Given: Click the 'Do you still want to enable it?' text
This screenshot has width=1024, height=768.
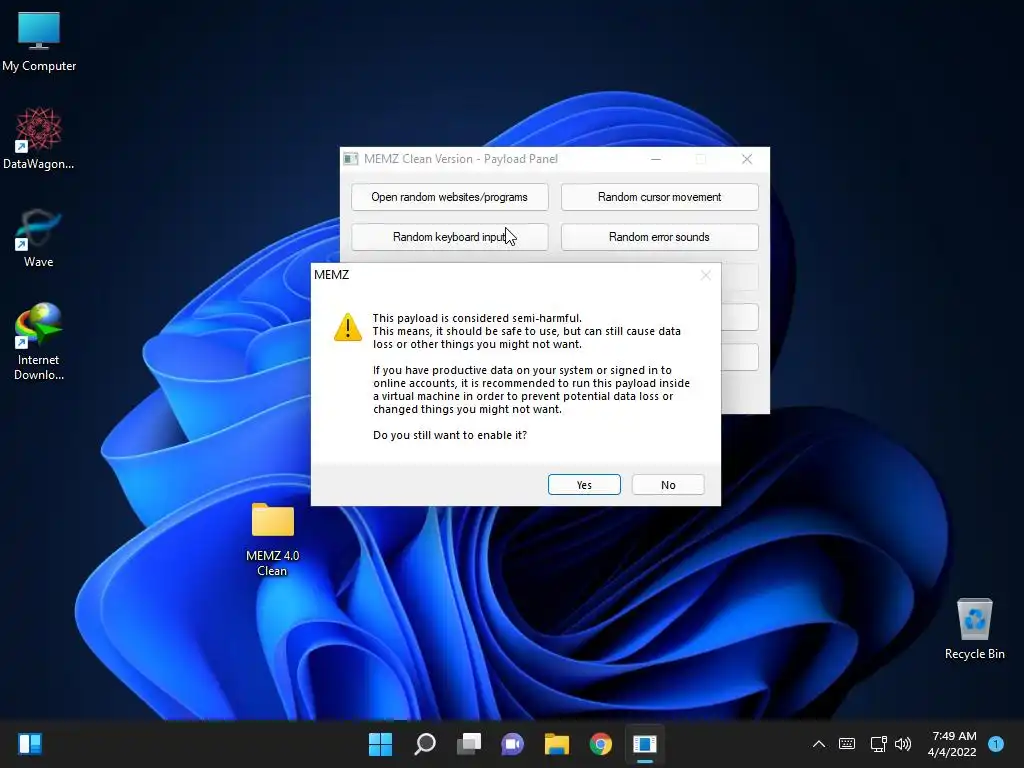Looking at the screenshot, I should coord(449,435).
